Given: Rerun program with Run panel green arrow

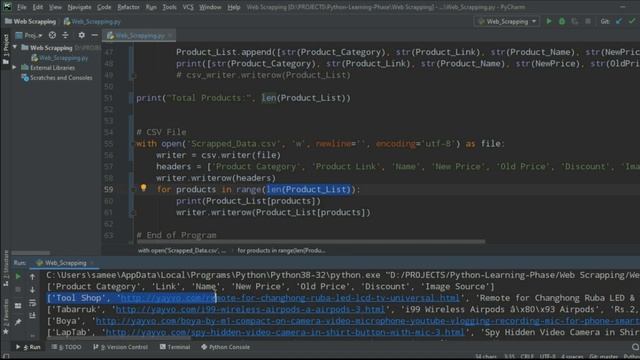Looking at the screenshot, I should click(18, 277).
